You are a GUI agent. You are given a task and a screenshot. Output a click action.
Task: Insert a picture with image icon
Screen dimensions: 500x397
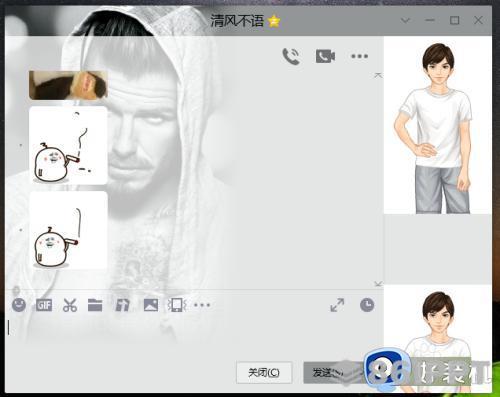(x=151, y=305)
